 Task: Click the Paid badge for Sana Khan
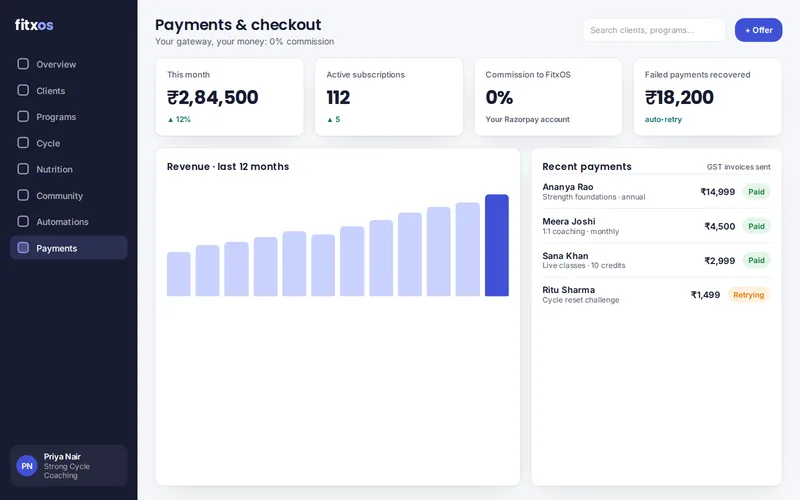[756, 260]
